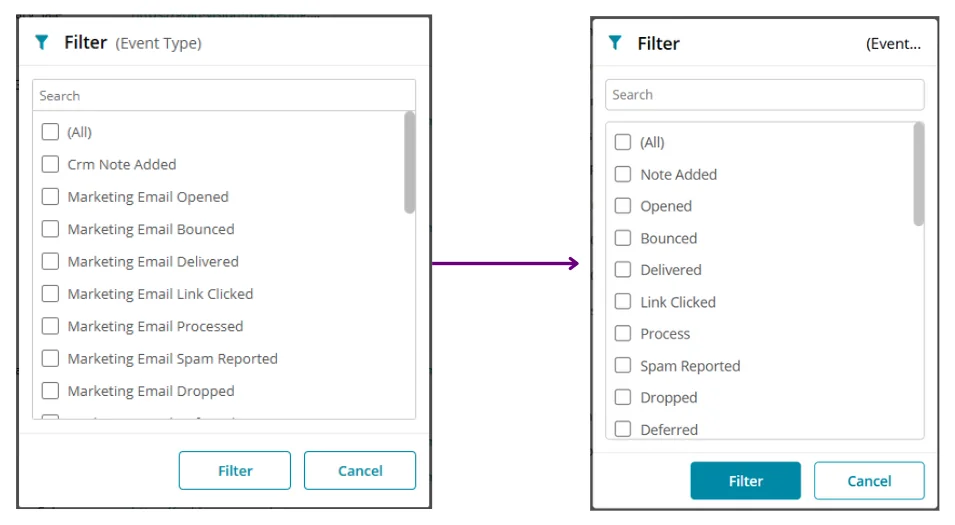
Task: Click the left list's vertical scrollbar thumb
Action: (410, 162)
